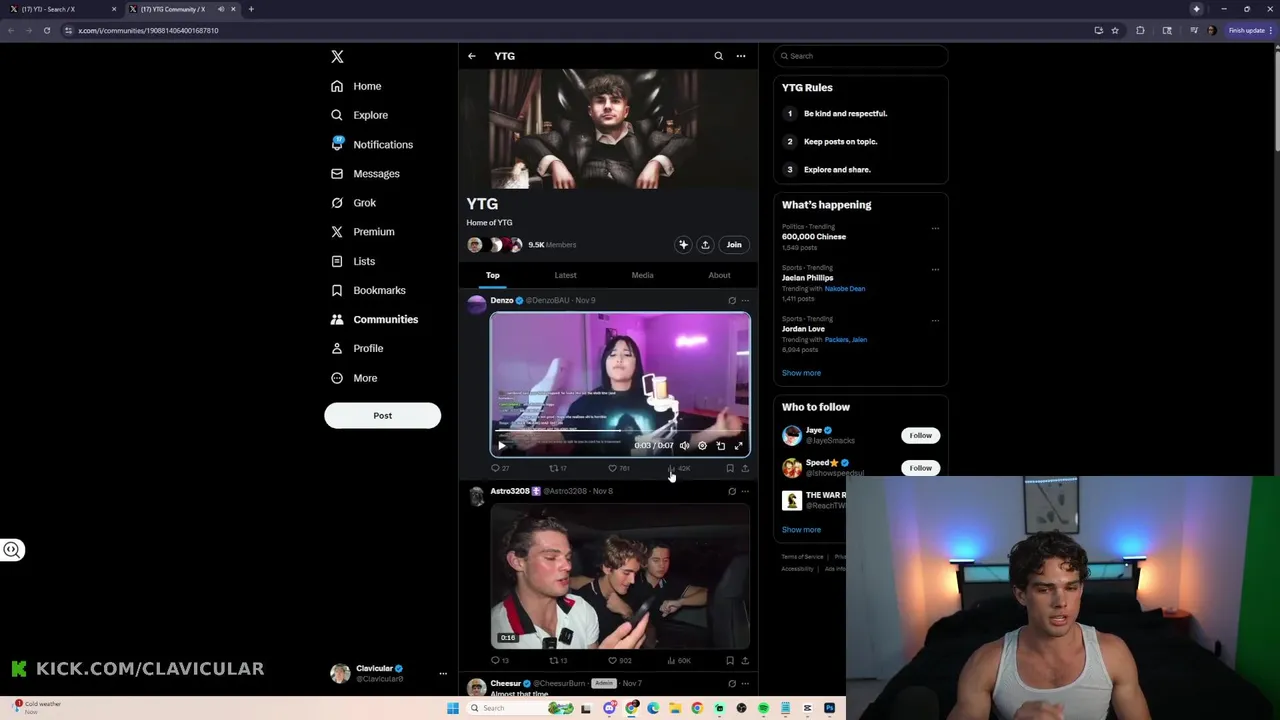Open Lists in the sidebar
Image resolution: width=1280 pixels, height=720 pixels.
point(352,261)
